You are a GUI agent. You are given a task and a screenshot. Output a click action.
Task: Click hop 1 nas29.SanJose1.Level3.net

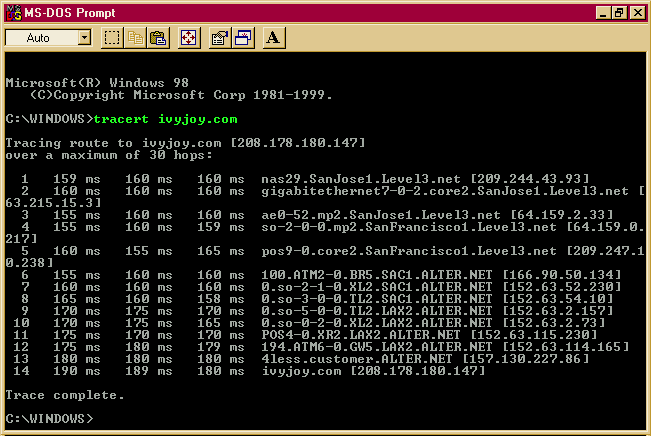pyautogui.click(x=361, y=179)
